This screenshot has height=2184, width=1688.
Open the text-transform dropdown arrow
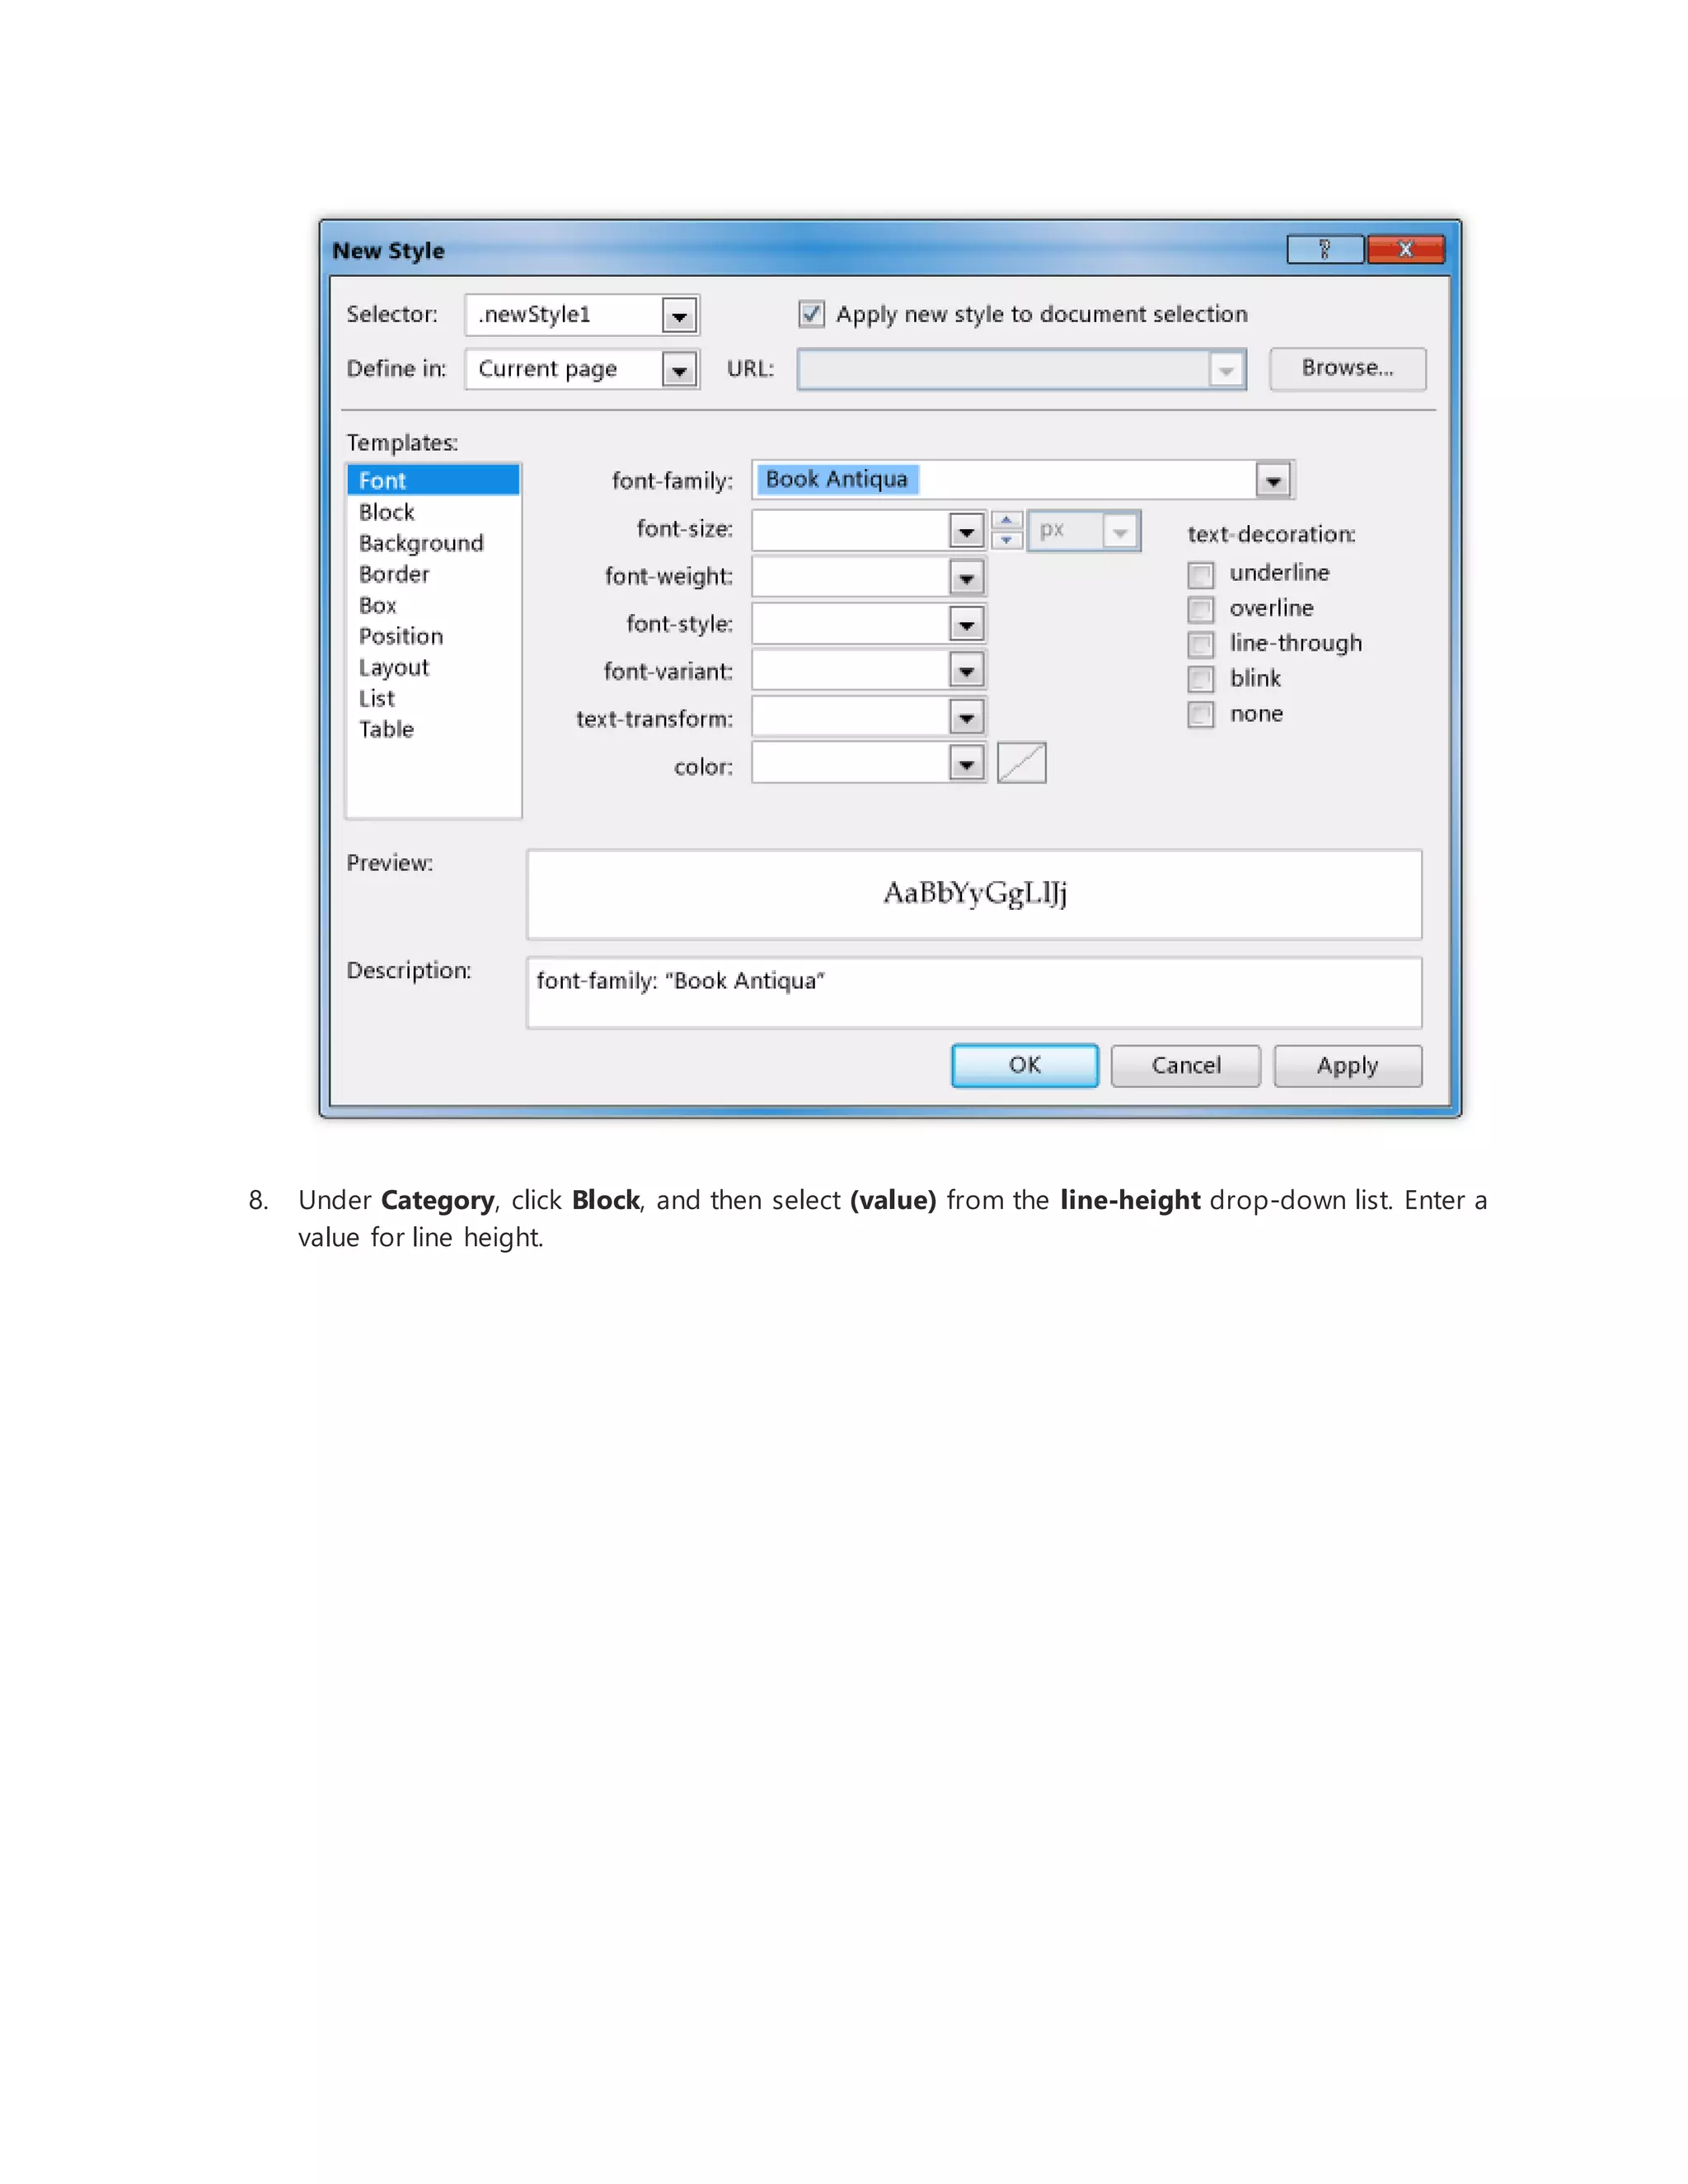(966, 718)
